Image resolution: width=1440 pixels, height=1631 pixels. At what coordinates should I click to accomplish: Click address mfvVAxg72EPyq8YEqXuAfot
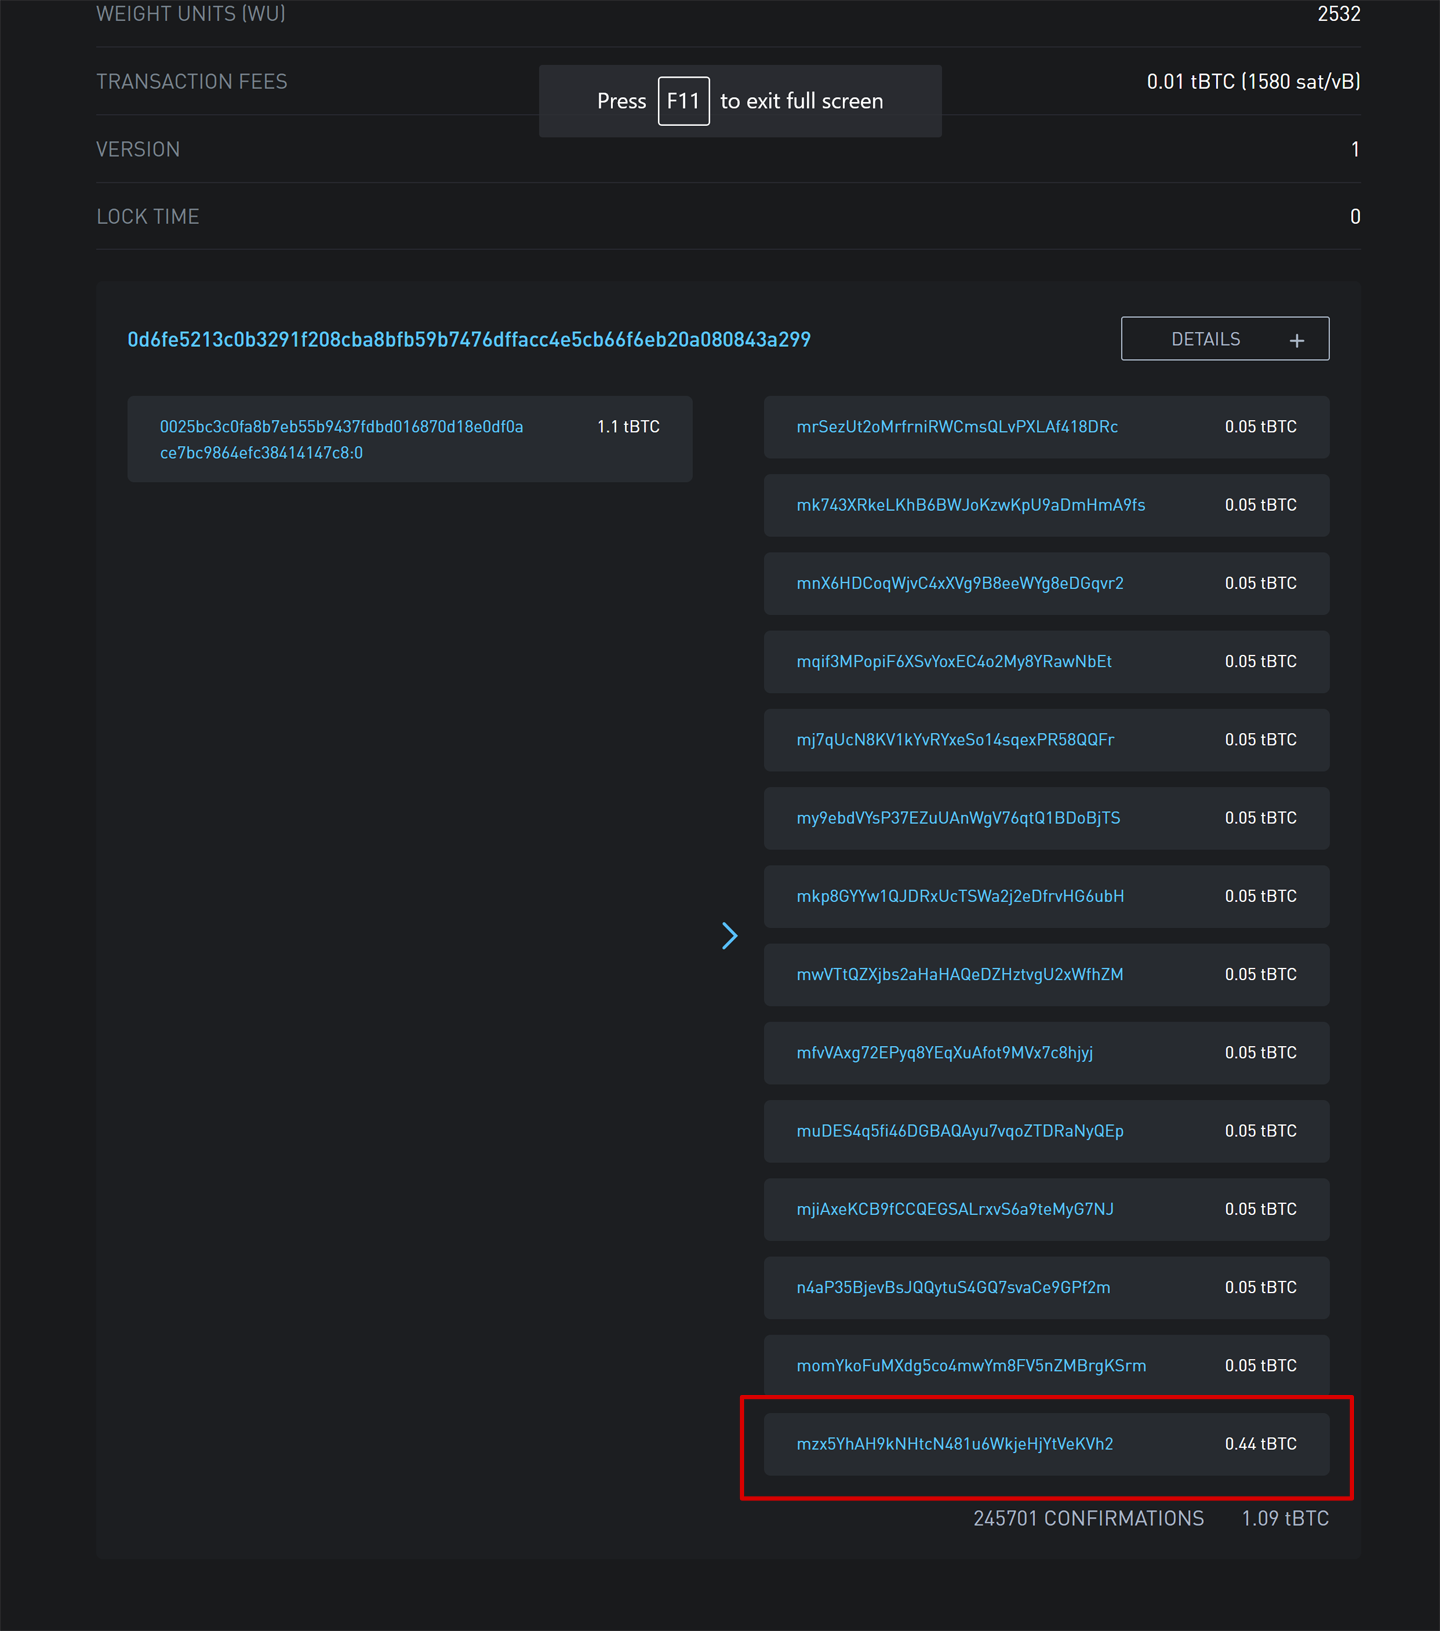(944, 1052)
